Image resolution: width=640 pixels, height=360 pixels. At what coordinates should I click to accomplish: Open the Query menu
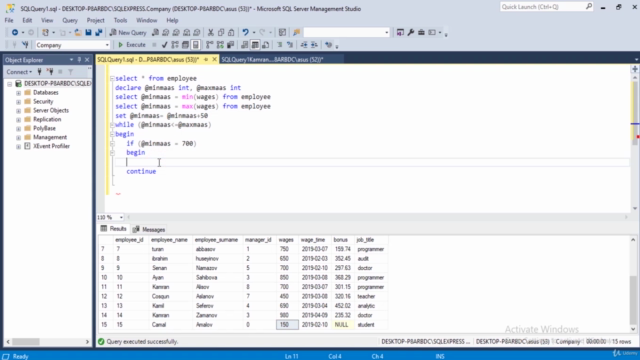click(x=70, y=20)
